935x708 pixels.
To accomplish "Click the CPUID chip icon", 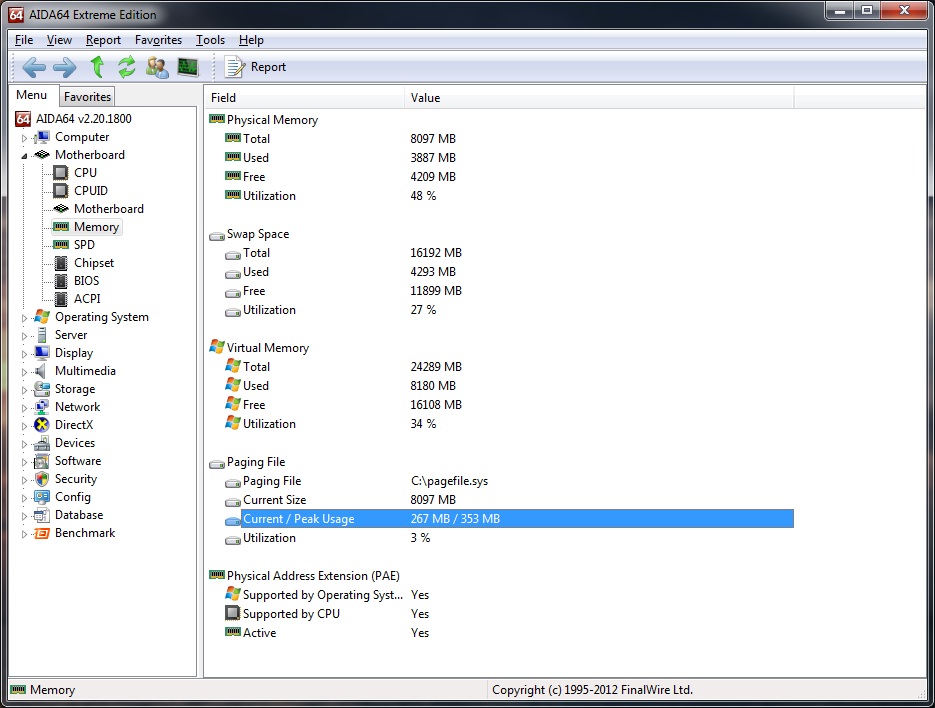I will (61, 190).
